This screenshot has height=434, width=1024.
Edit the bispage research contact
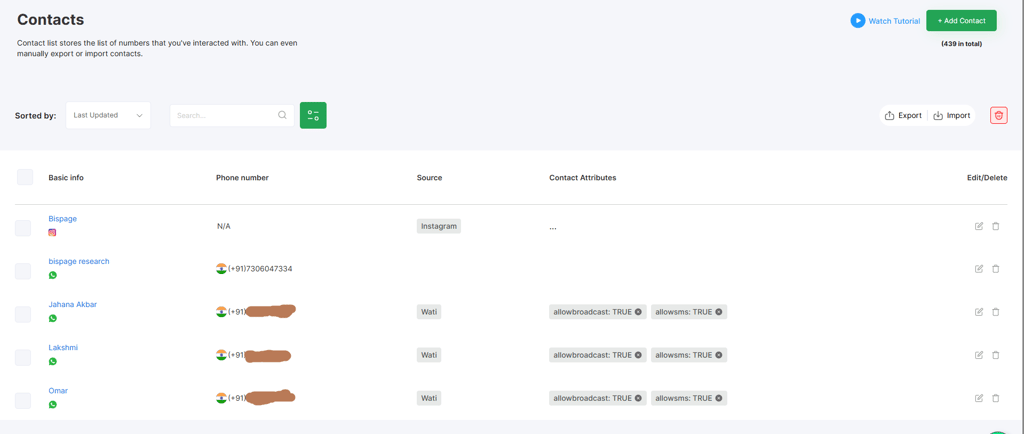[978, 268]
